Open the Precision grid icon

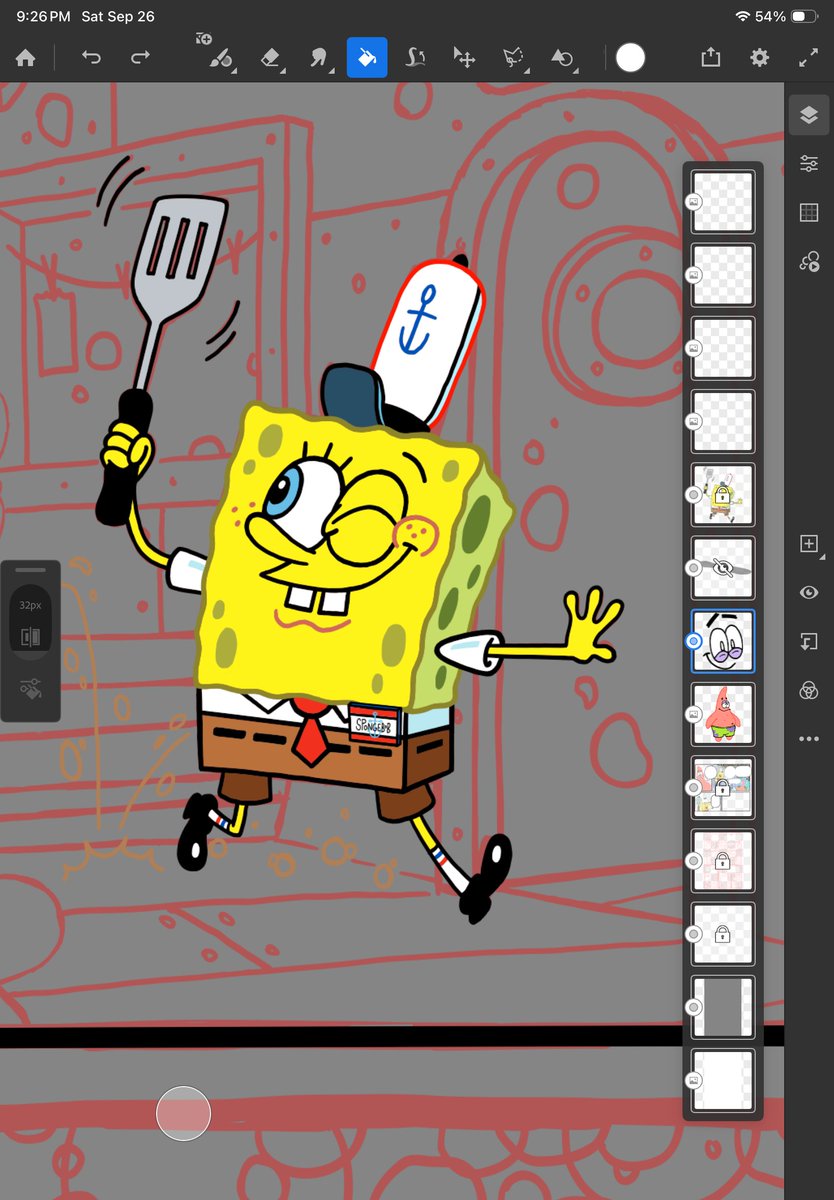pos(809,212)
